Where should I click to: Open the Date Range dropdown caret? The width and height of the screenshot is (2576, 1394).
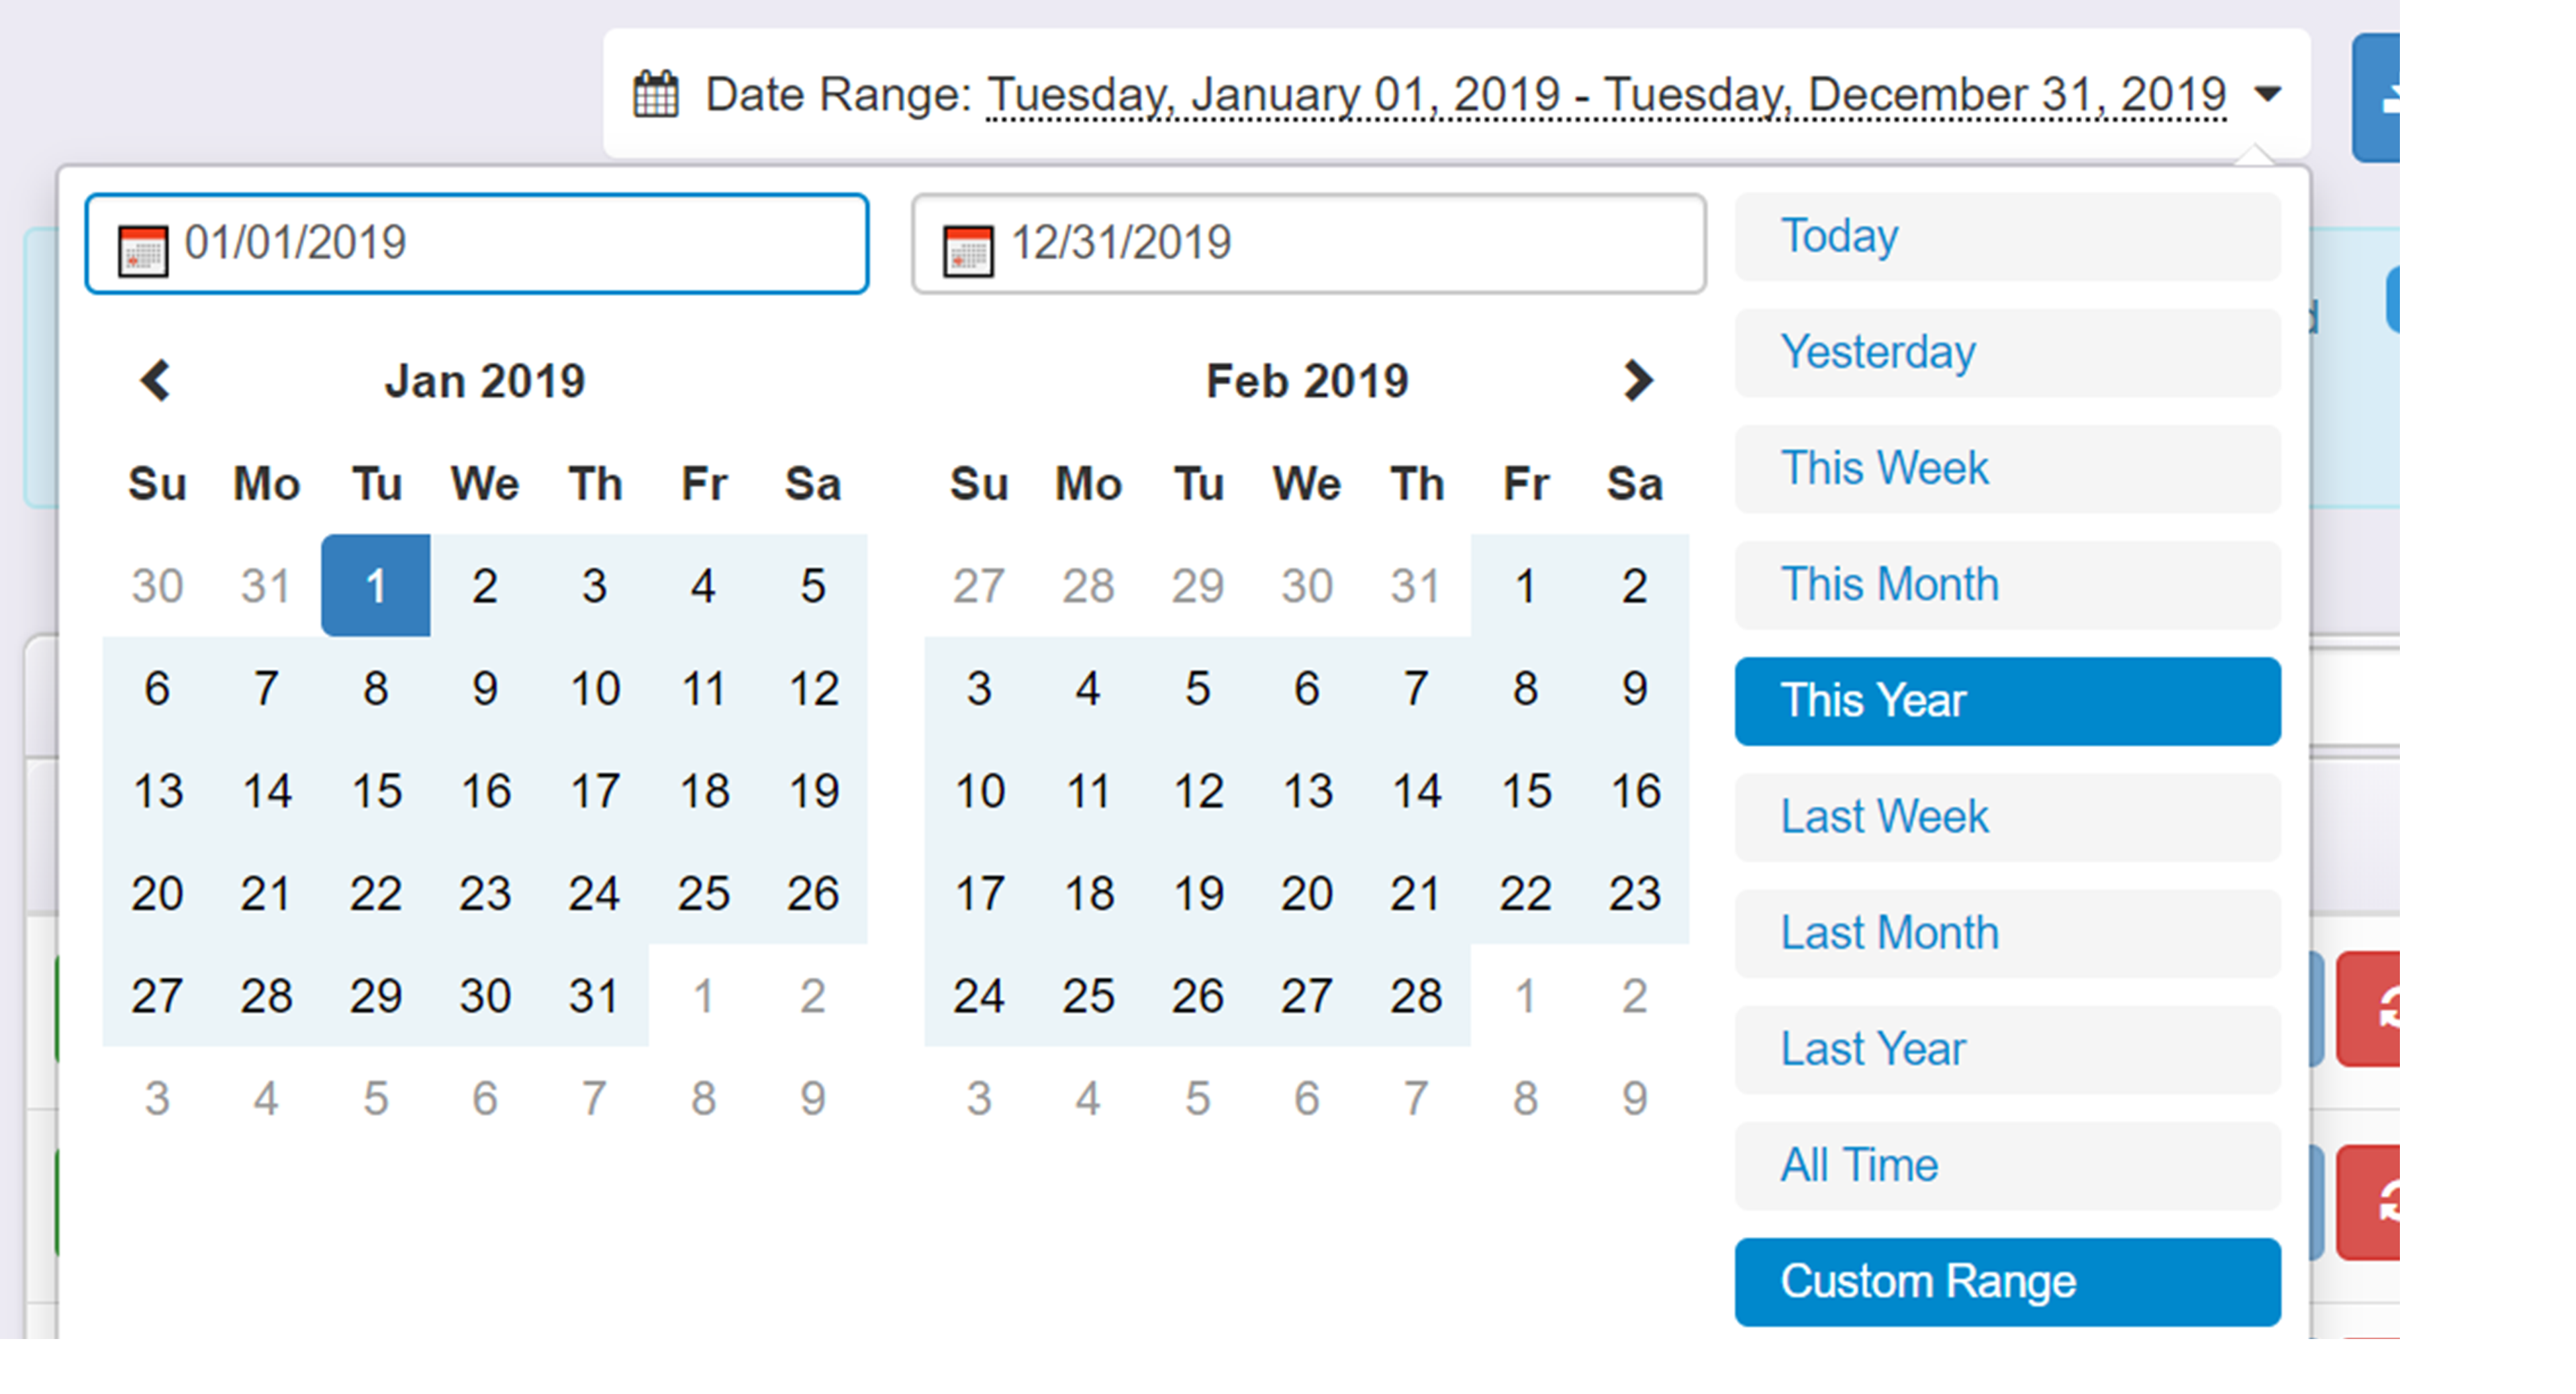(x=2268, y=94)
